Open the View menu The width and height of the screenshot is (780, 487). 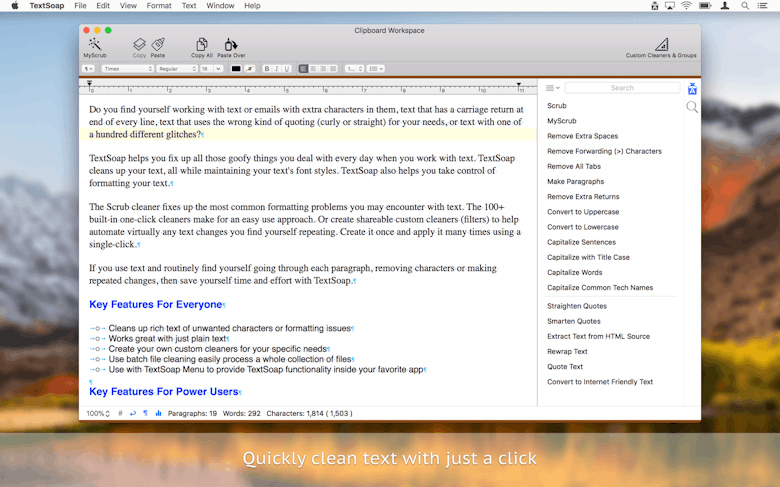point(128,6)
